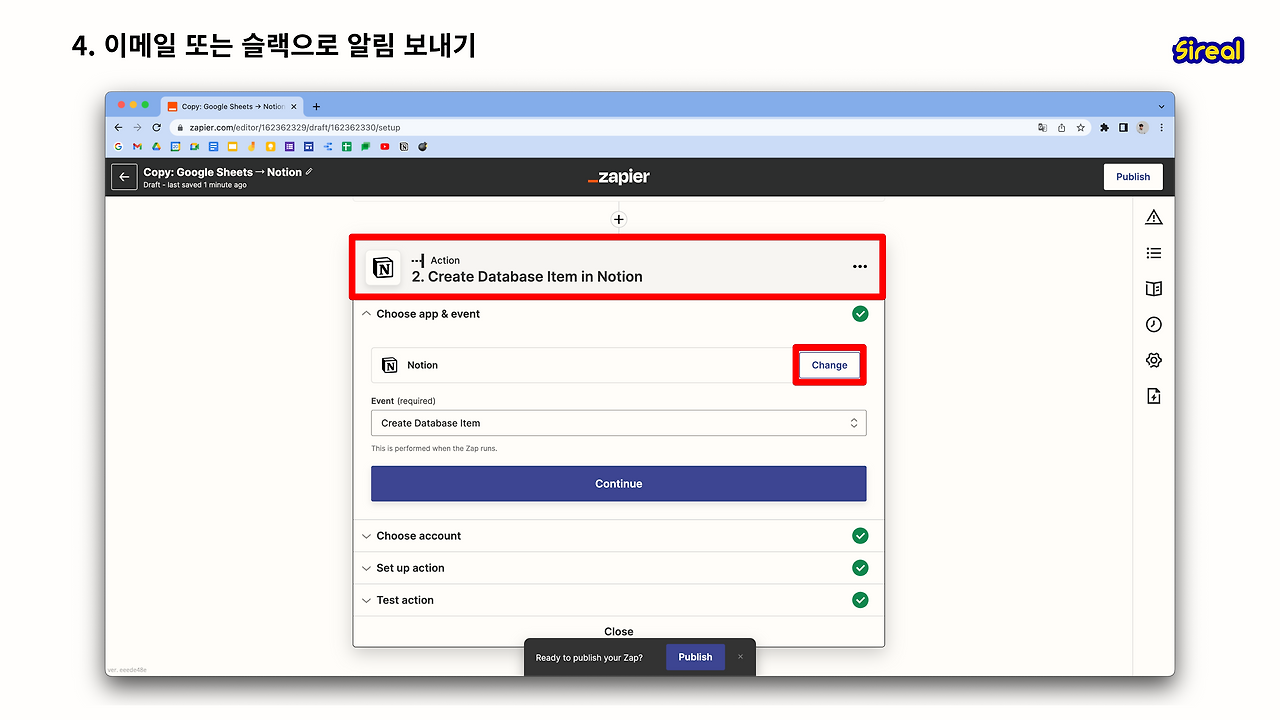1280x720 pixels.
Task: Click Publish in the bottom notification bar
Action: click(x=695, y=657)
